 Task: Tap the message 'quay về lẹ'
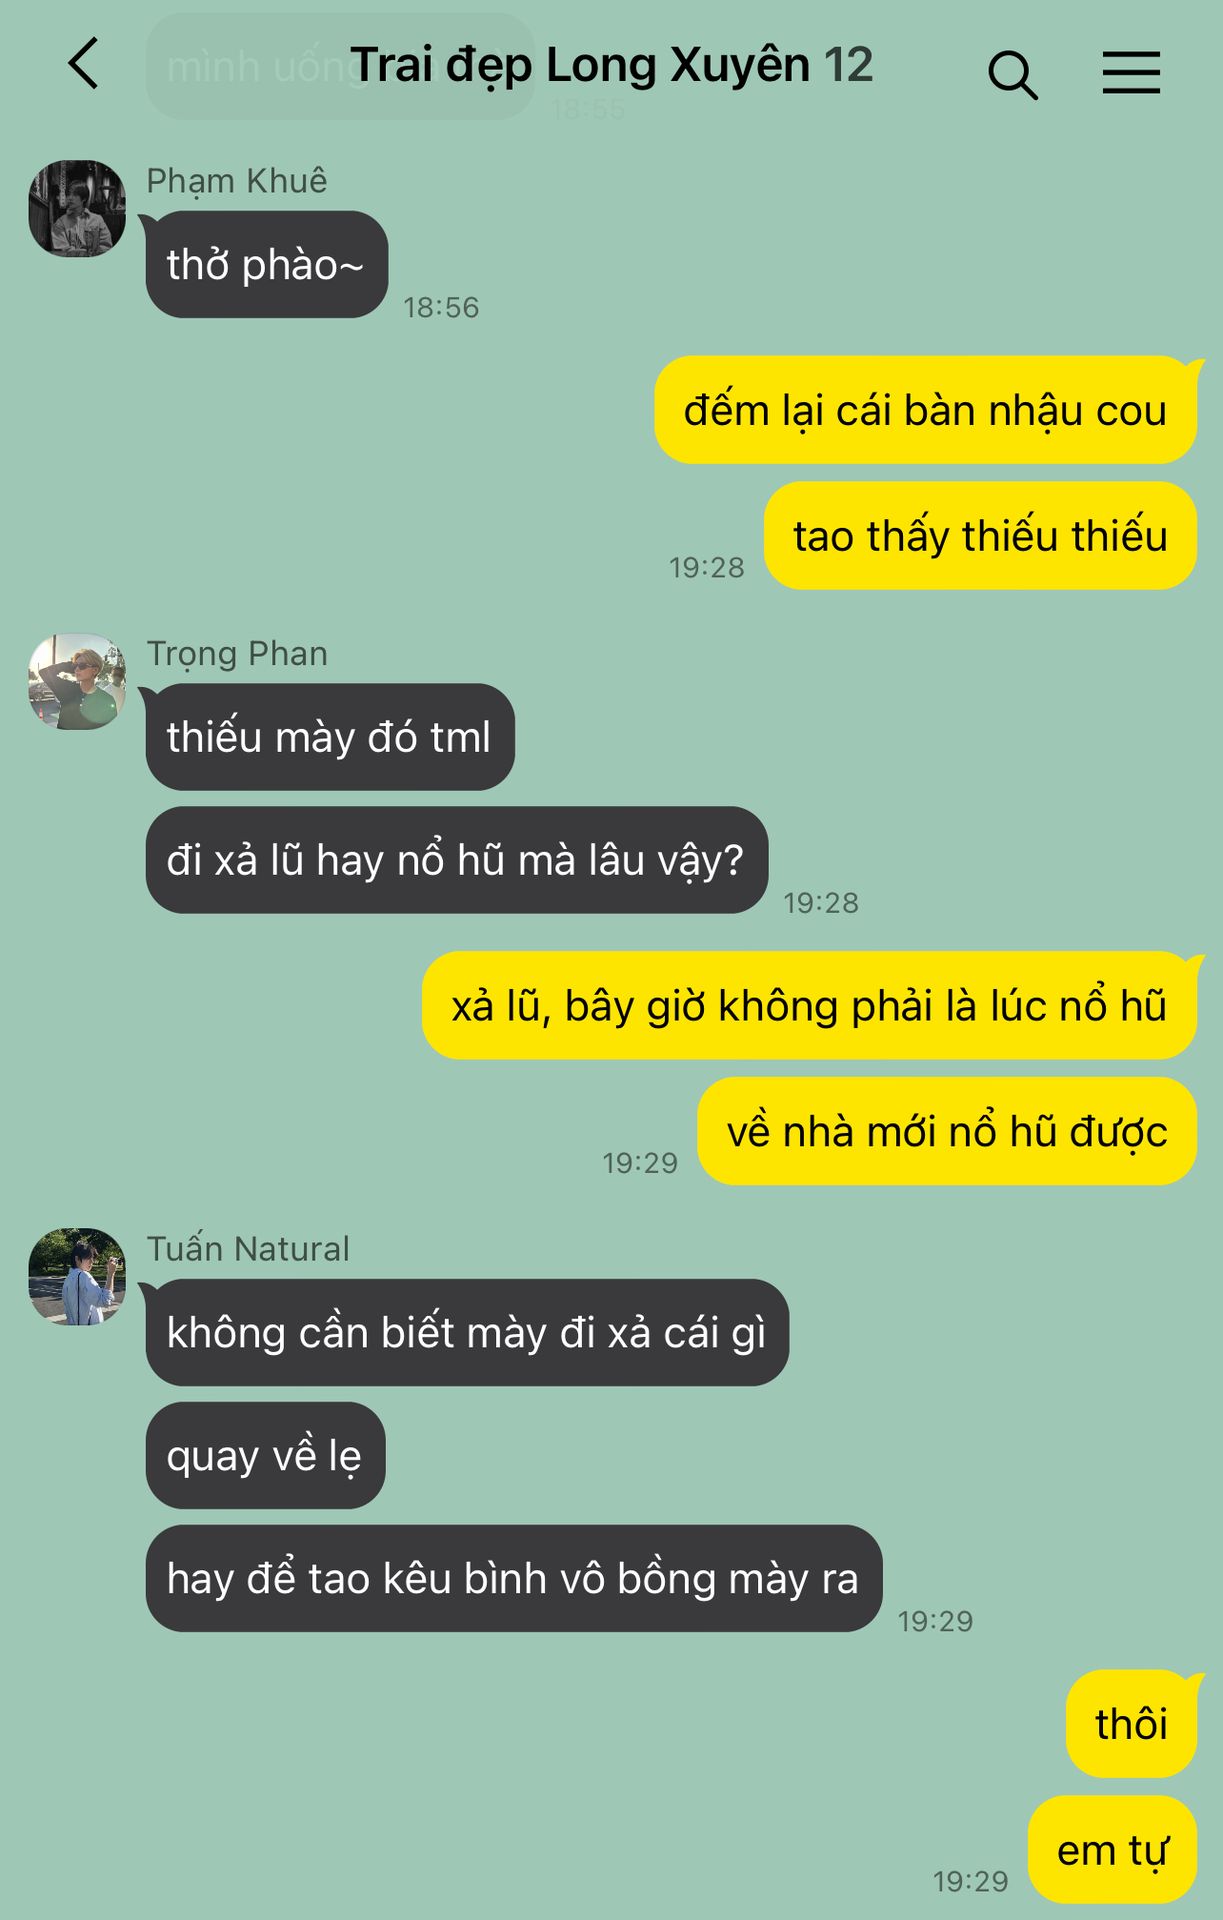pos(265,1455)
